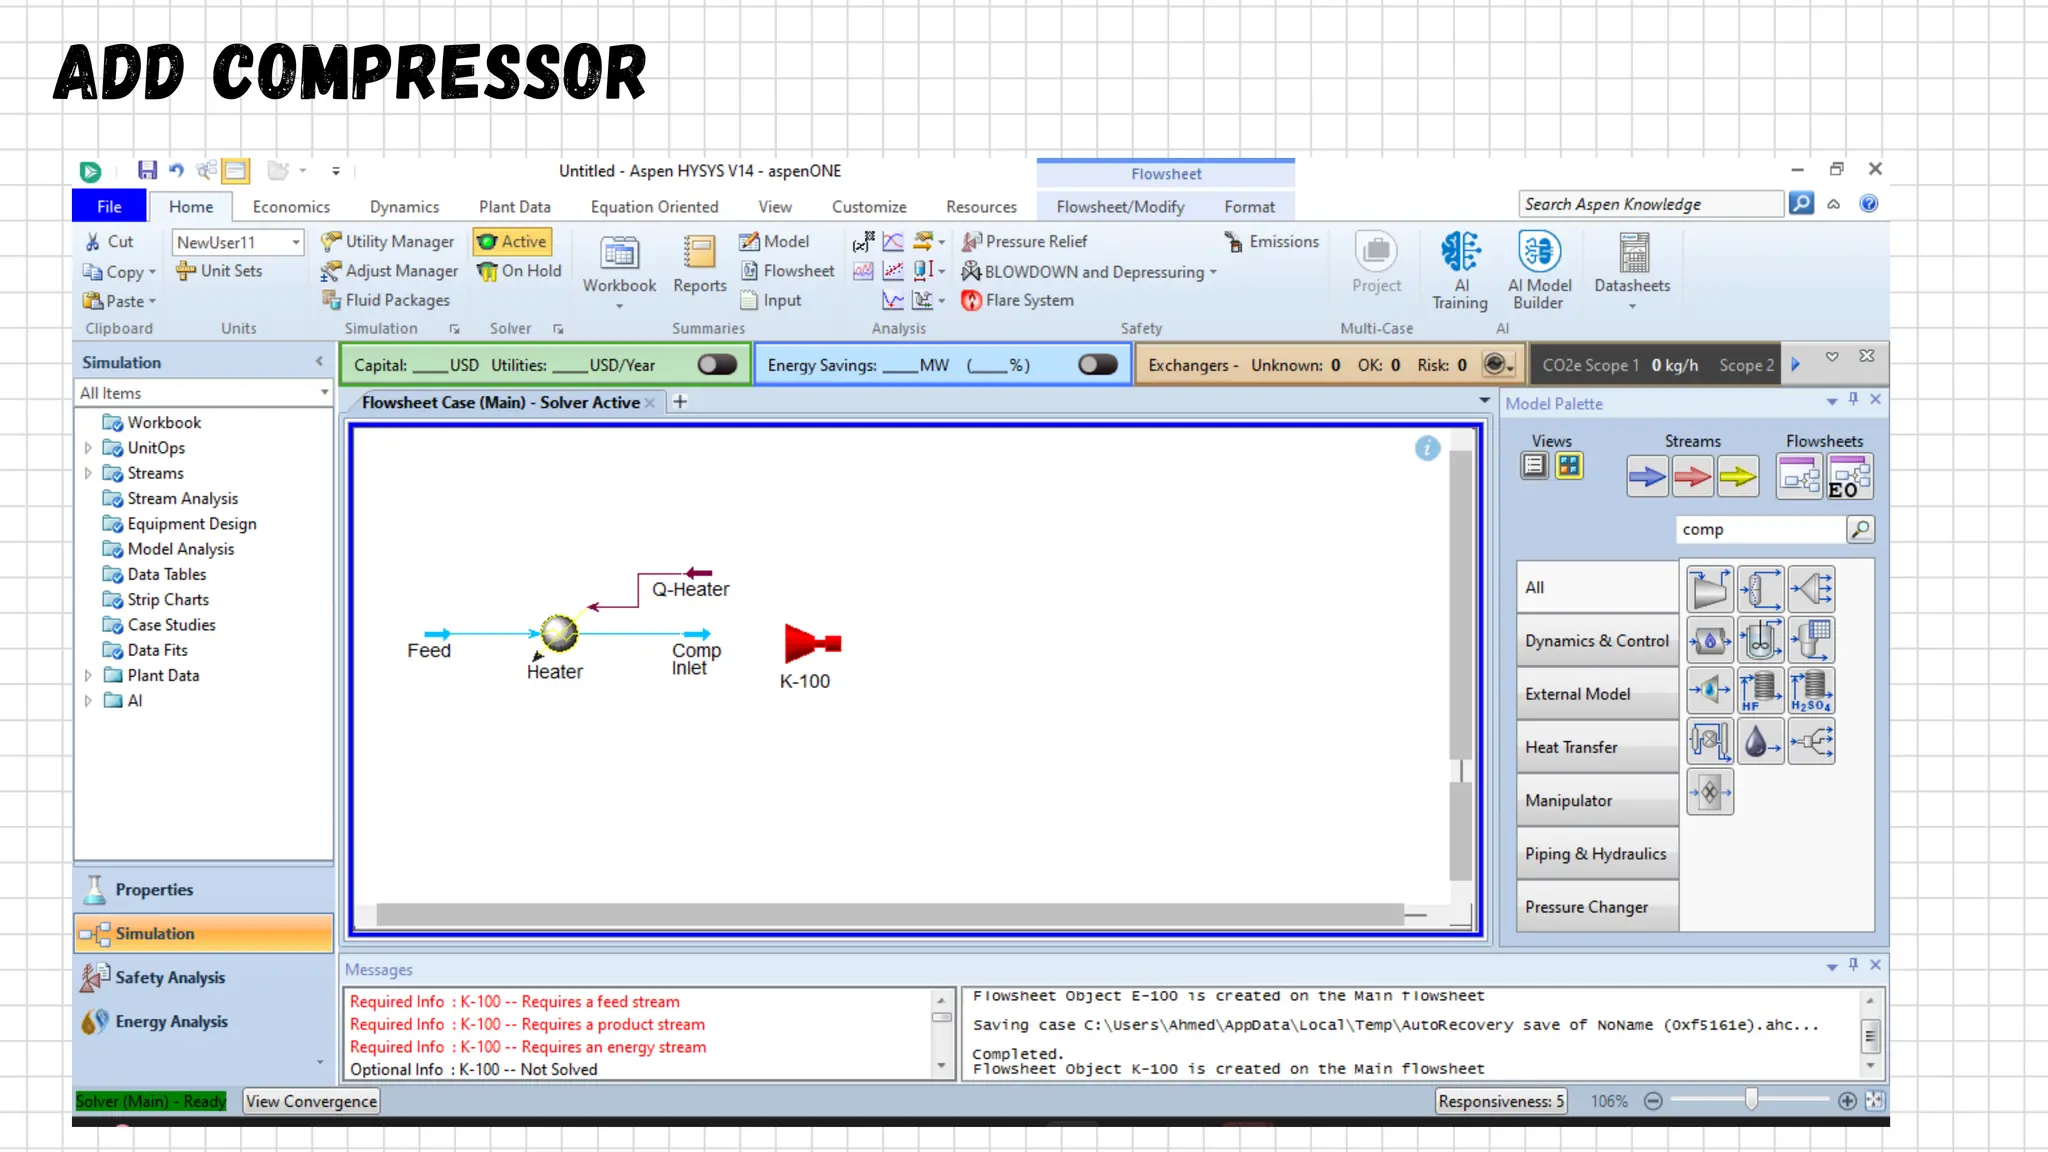
Task: Open the Paste dropdown arrow
Action: coord(153,301)
